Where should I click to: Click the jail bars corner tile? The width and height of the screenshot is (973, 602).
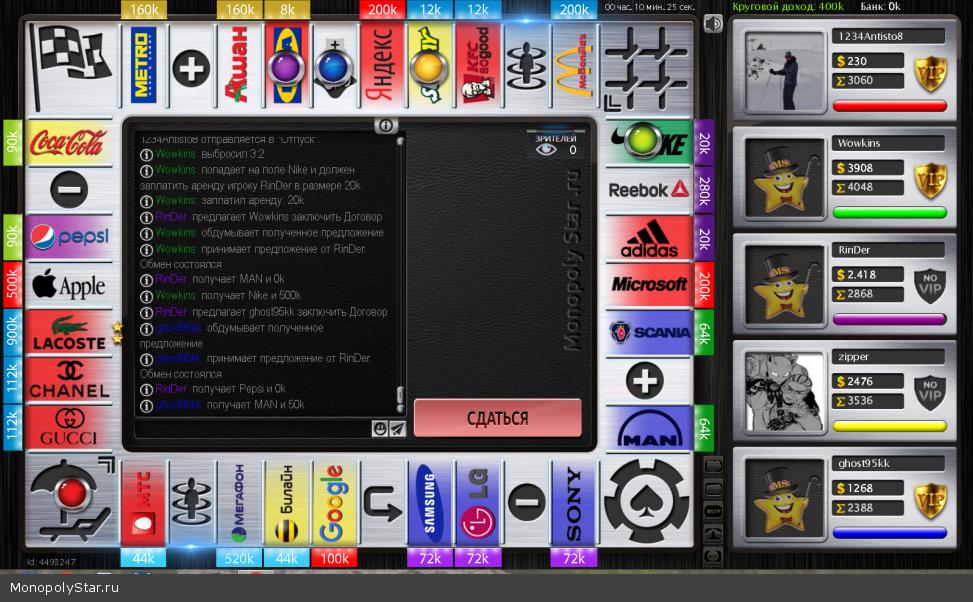pos(647,68)
